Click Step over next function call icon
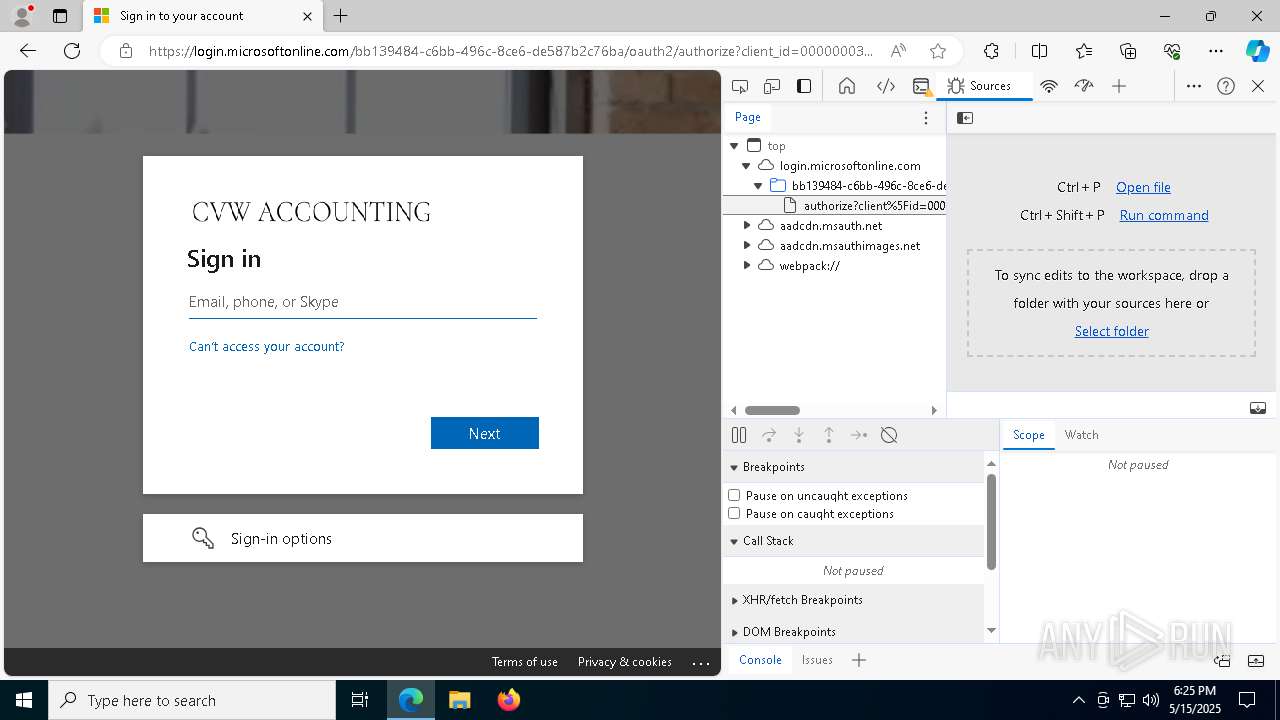 click(x=769, y=435)
